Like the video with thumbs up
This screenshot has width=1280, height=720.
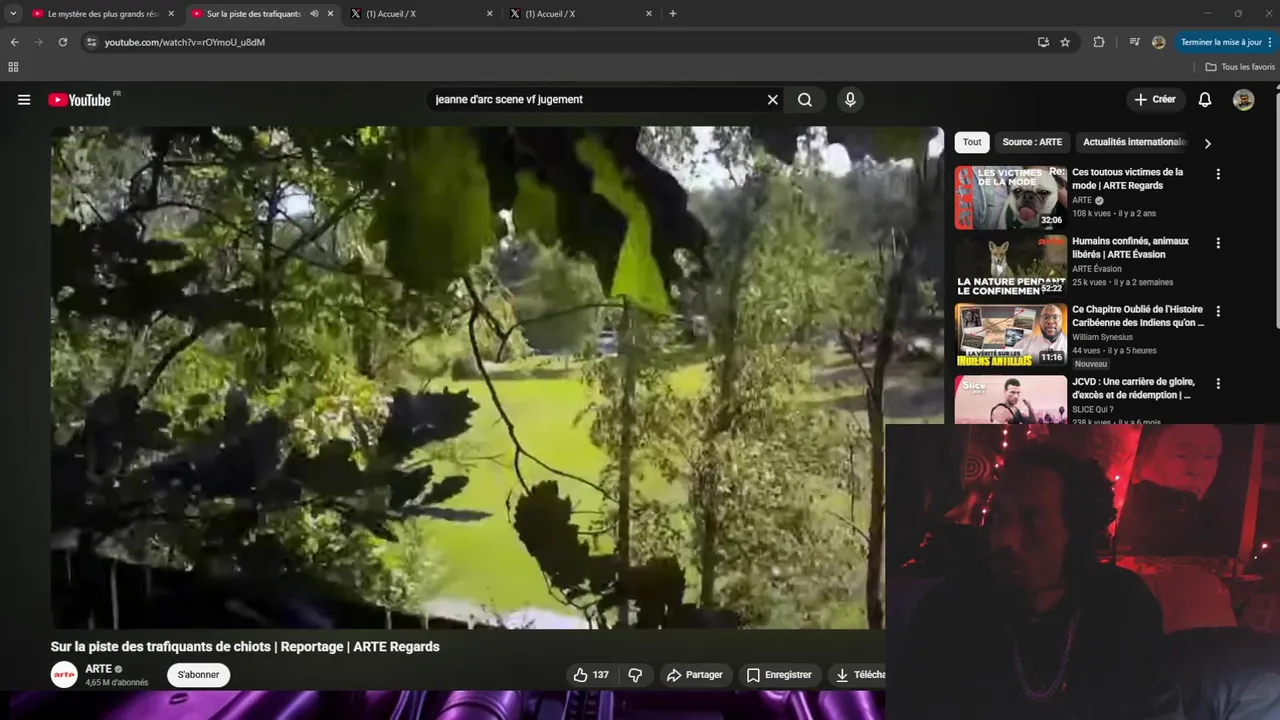[x=590, y=675]
